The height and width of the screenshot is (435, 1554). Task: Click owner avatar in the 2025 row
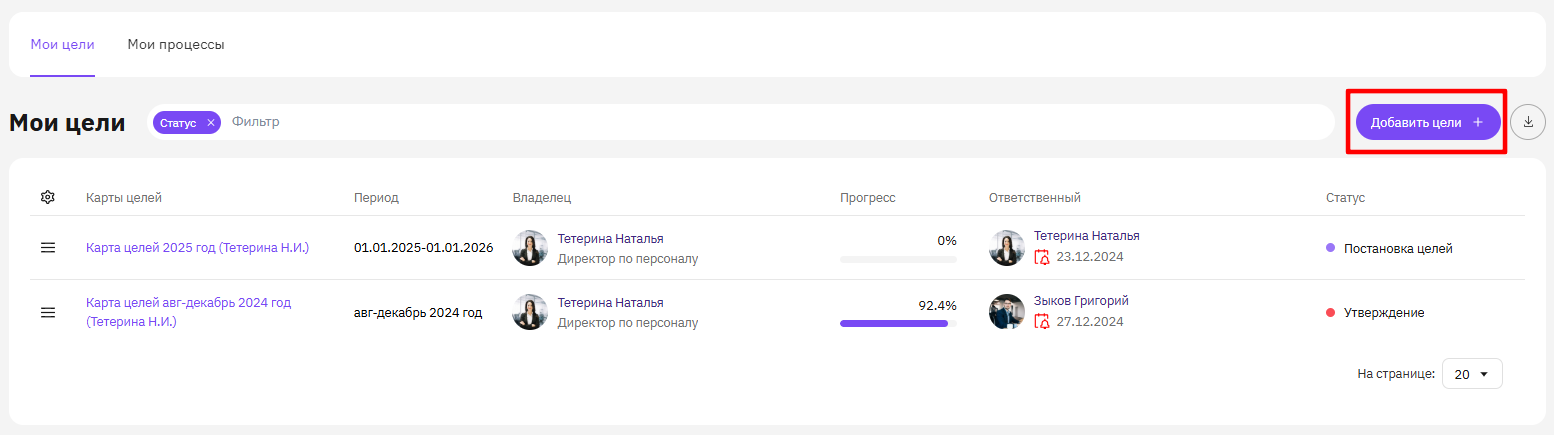[x=530, y=248]
